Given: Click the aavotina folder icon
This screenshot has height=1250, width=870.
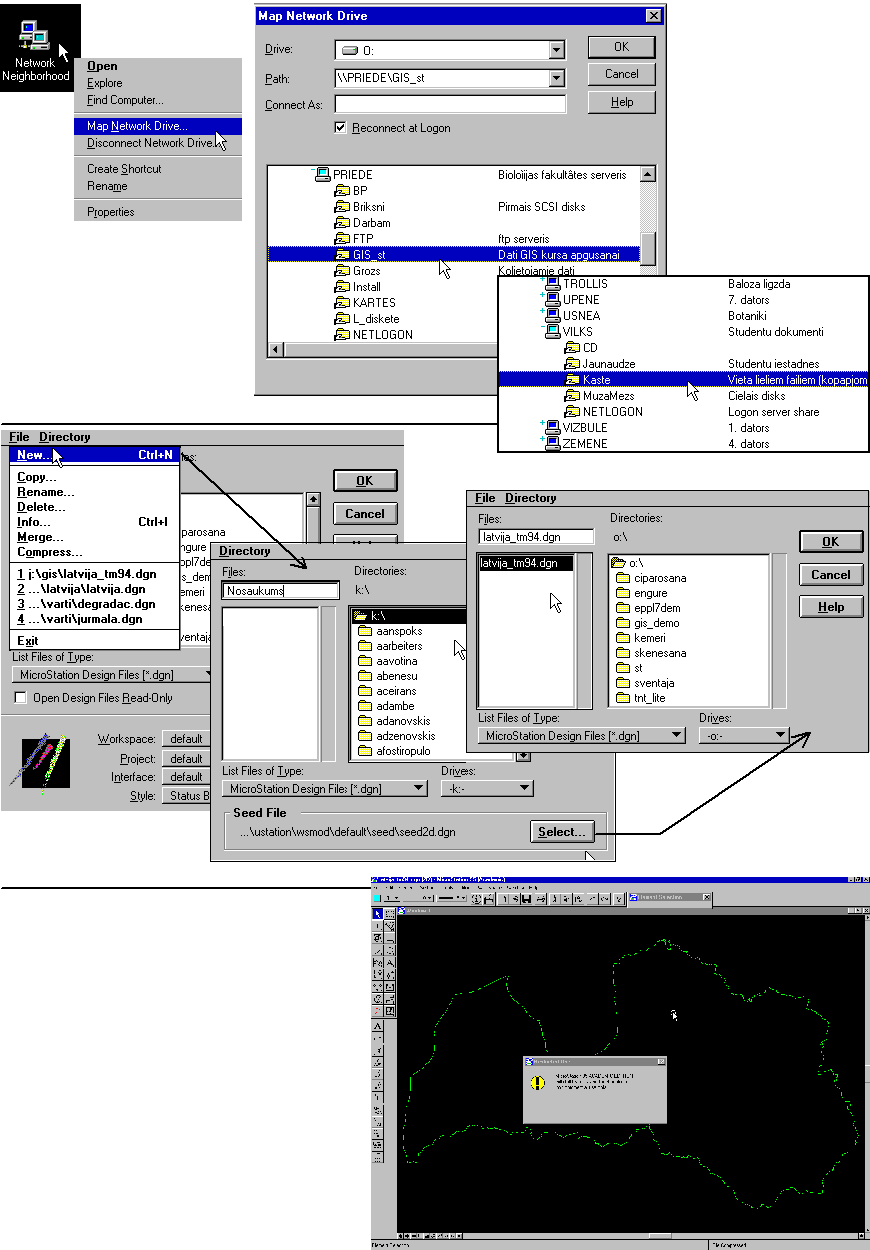Looking at the screenshot, I should (x=365, y=661).
